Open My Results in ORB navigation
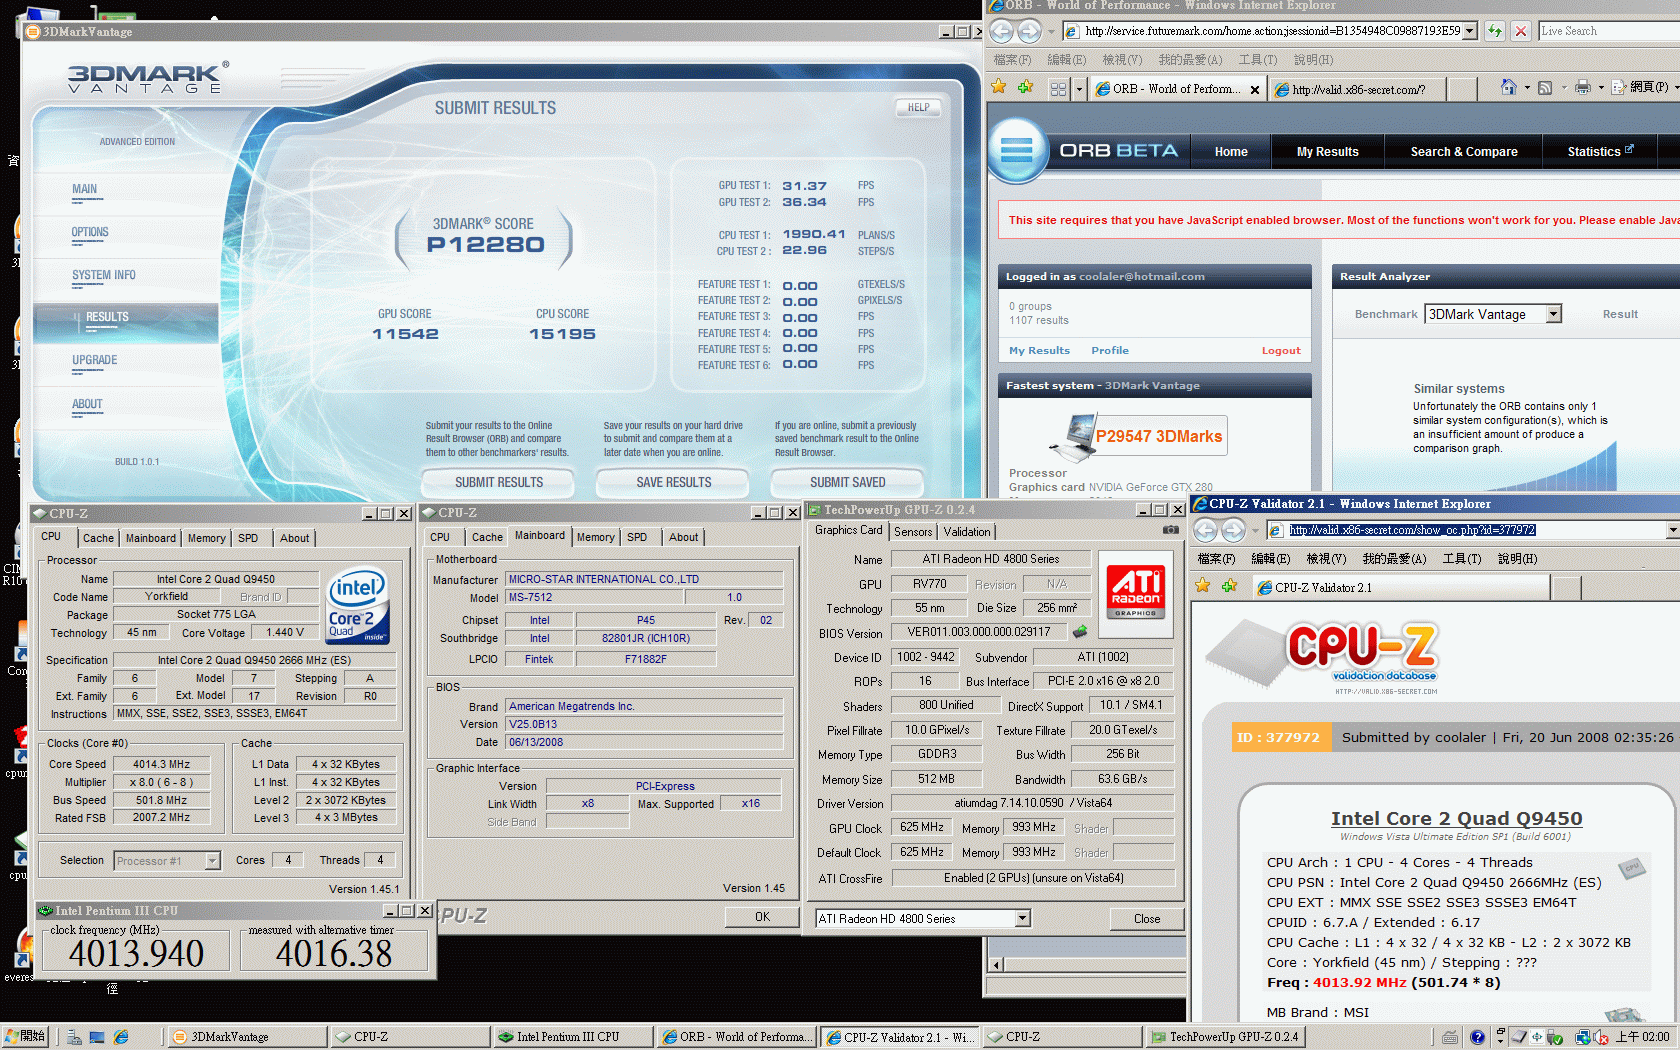 point(1327,152)
